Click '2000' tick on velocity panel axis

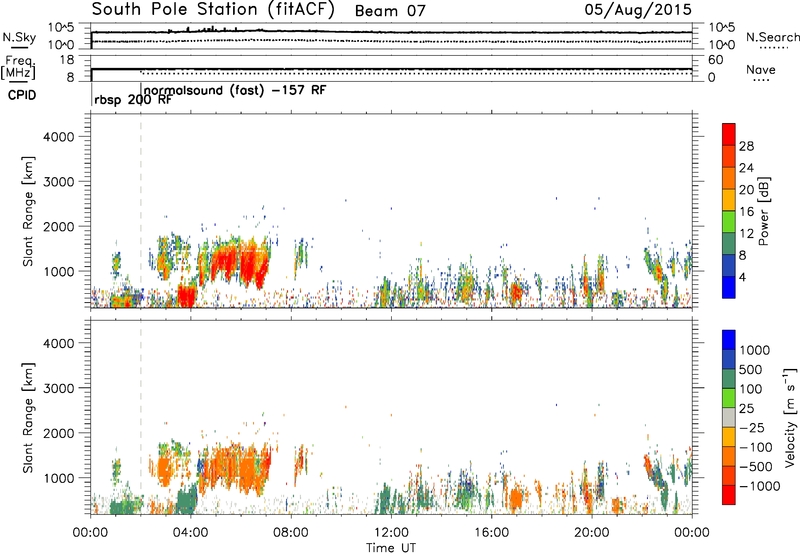pos(59,433)
